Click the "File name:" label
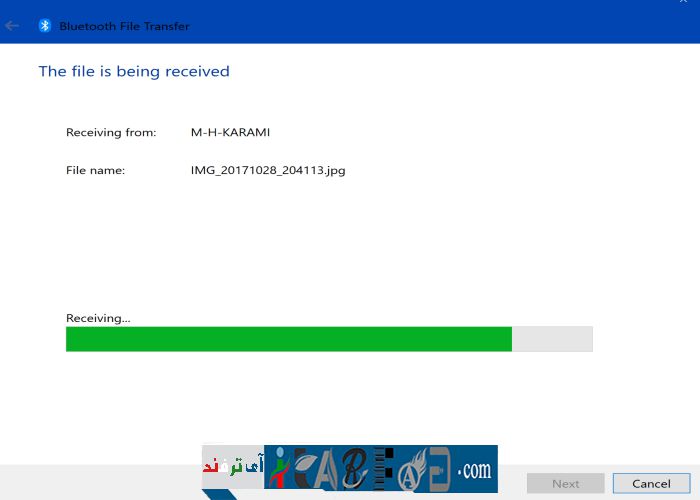The image size is (700, 500). [95, 170]
